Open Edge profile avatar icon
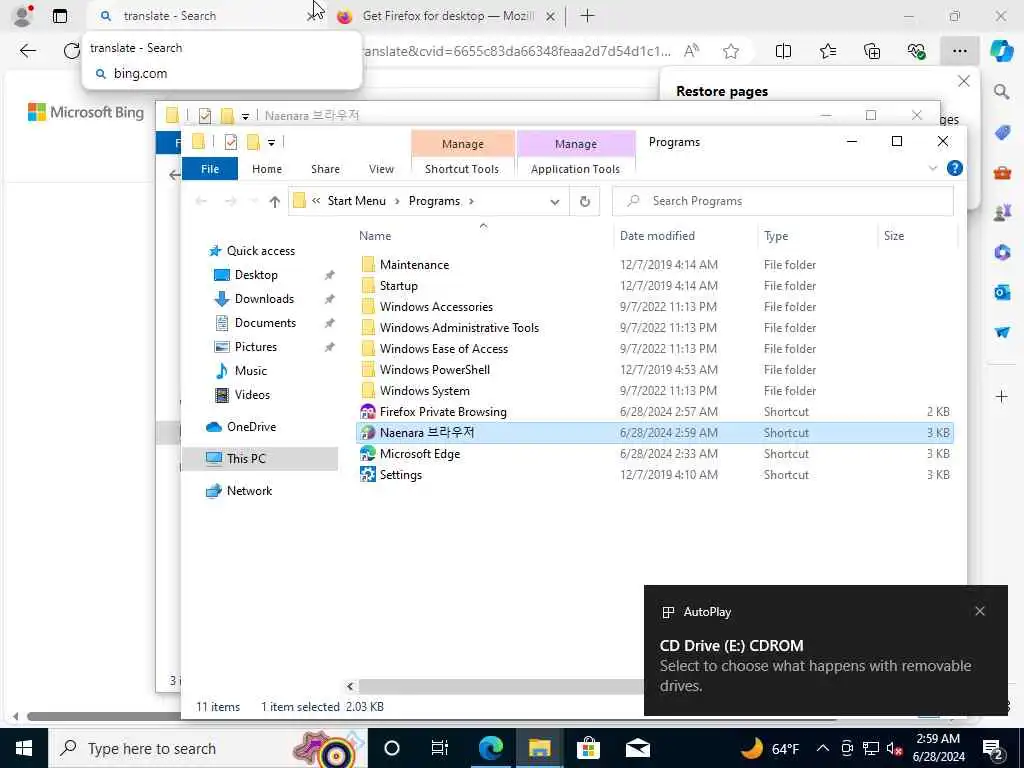This screenshot has width=1024, height=768. tap(23, 15)
